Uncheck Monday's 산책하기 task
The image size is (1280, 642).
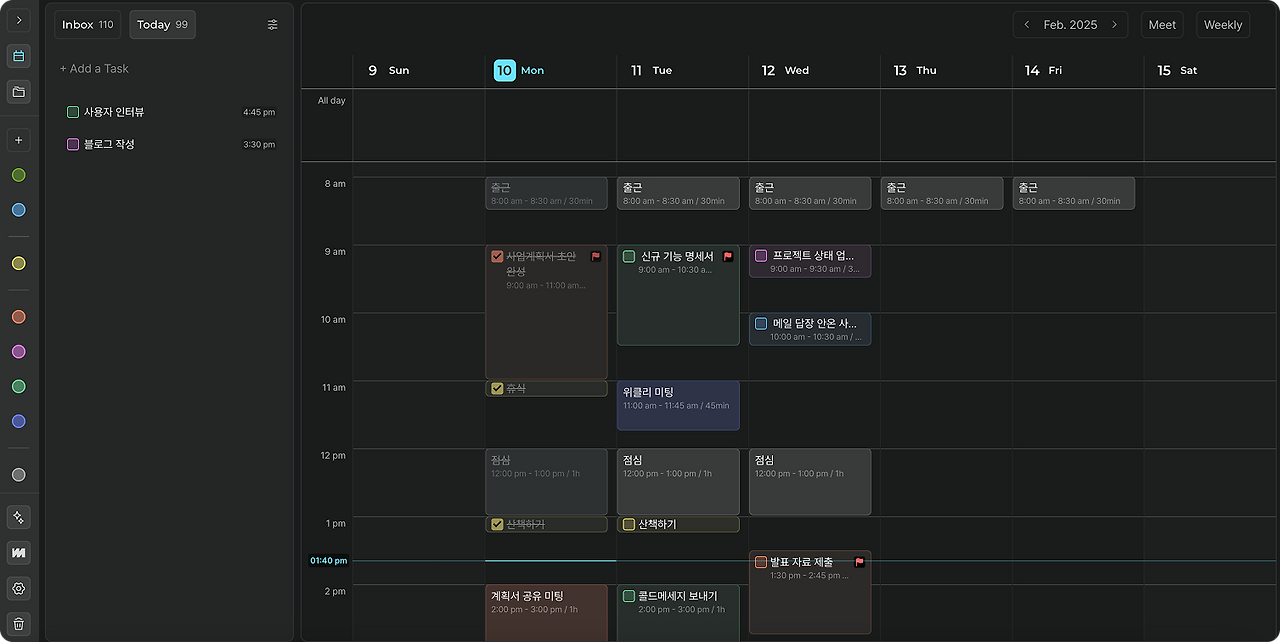(497, 524)
